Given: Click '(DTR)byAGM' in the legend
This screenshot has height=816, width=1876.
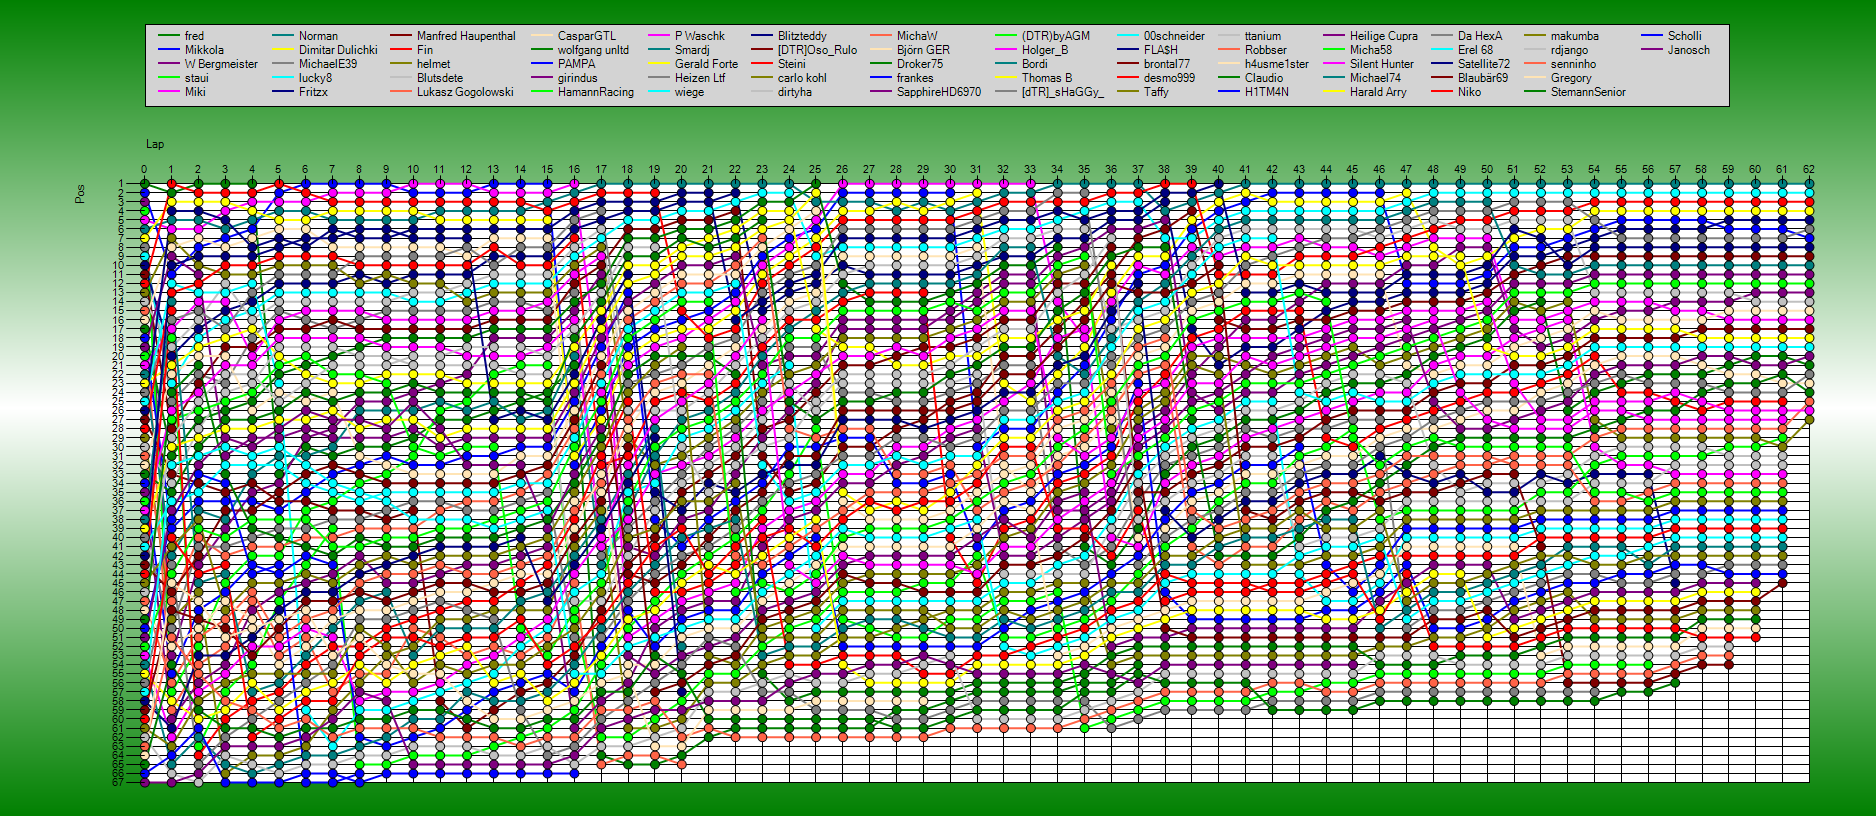Looking at the screenshot, I should (1056, 36).
